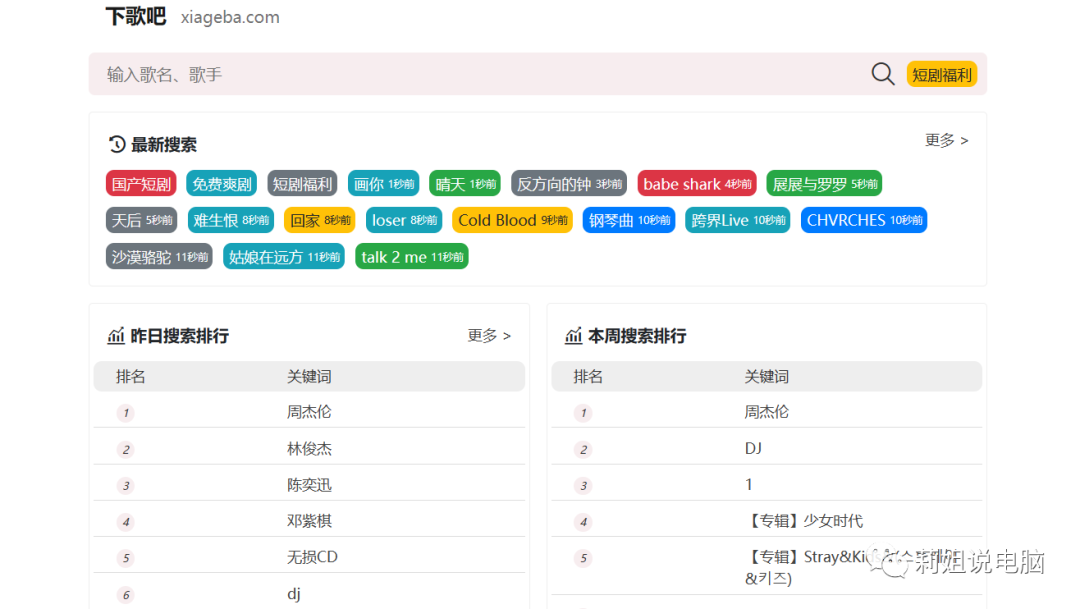
Task: Select the 国产短剧 tag
Action: point(141,184)
